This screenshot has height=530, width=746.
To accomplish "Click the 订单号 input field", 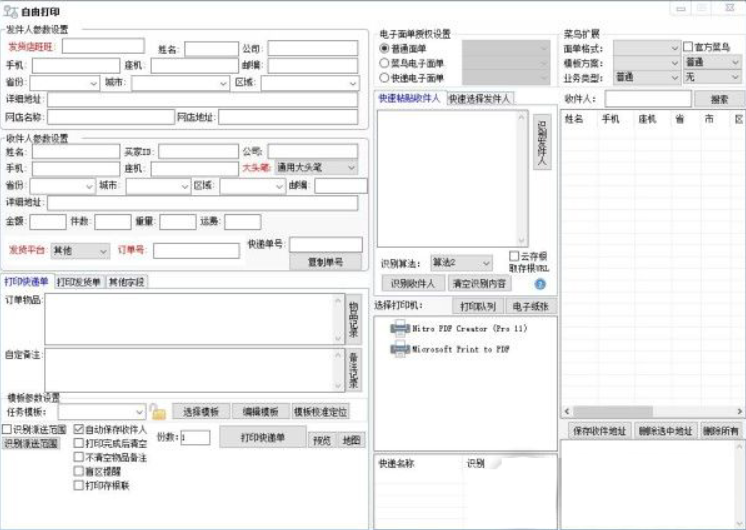I will (x=196, y=251).
